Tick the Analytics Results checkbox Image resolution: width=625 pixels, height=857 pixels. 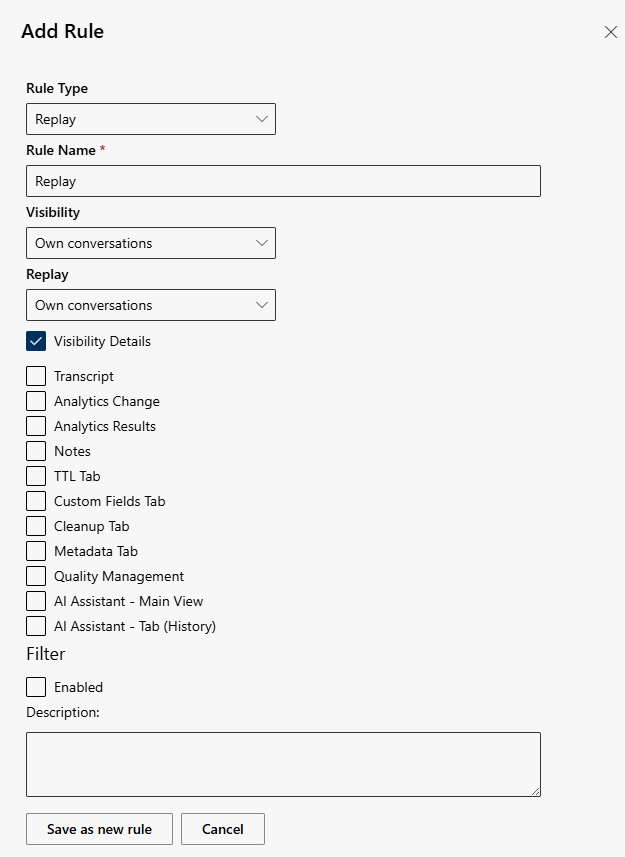point(36,426)
